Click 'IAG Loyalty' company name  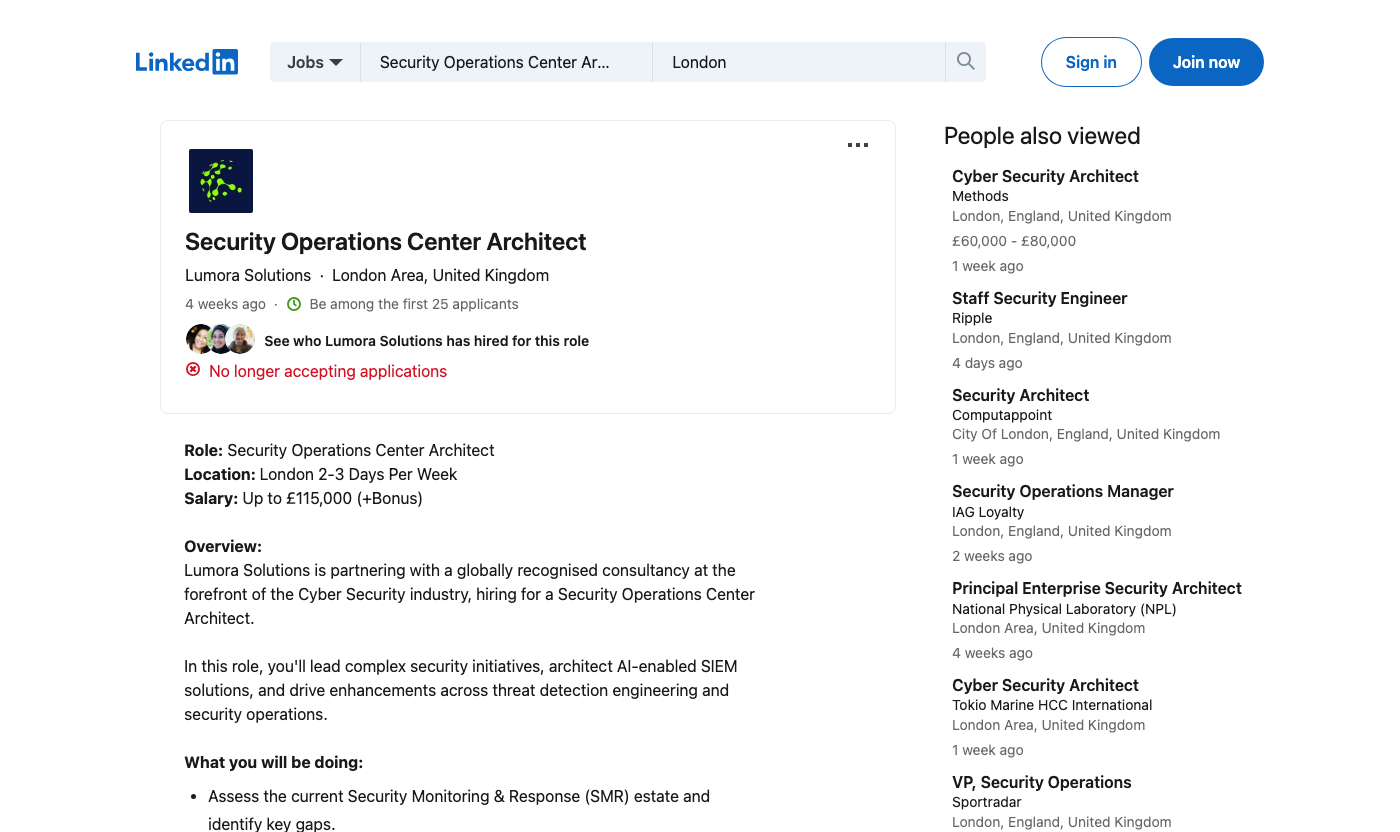point(988,512)
